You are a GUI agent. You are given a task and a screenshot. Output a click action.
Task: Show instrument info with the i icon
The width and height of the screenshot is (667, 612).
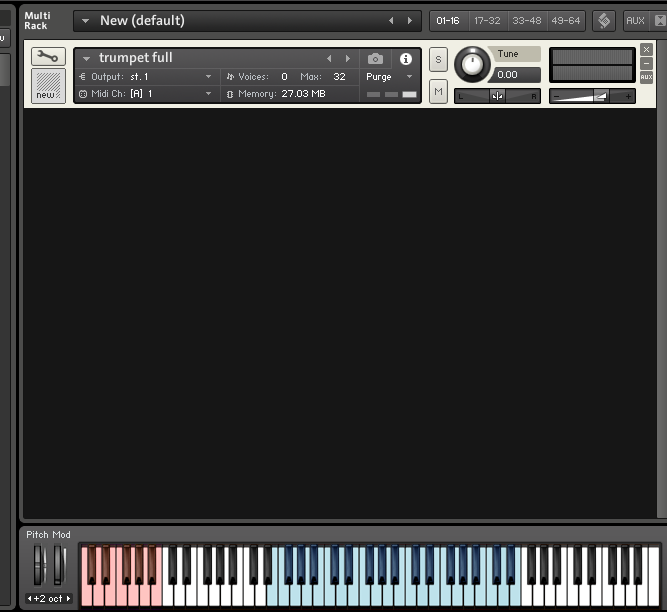coord(405,59)
